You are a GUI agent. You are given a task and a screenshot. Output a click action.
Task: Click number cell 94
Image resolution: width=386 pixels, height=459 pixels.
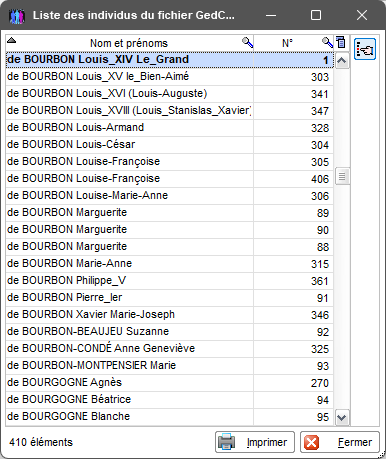coord(294,400)
